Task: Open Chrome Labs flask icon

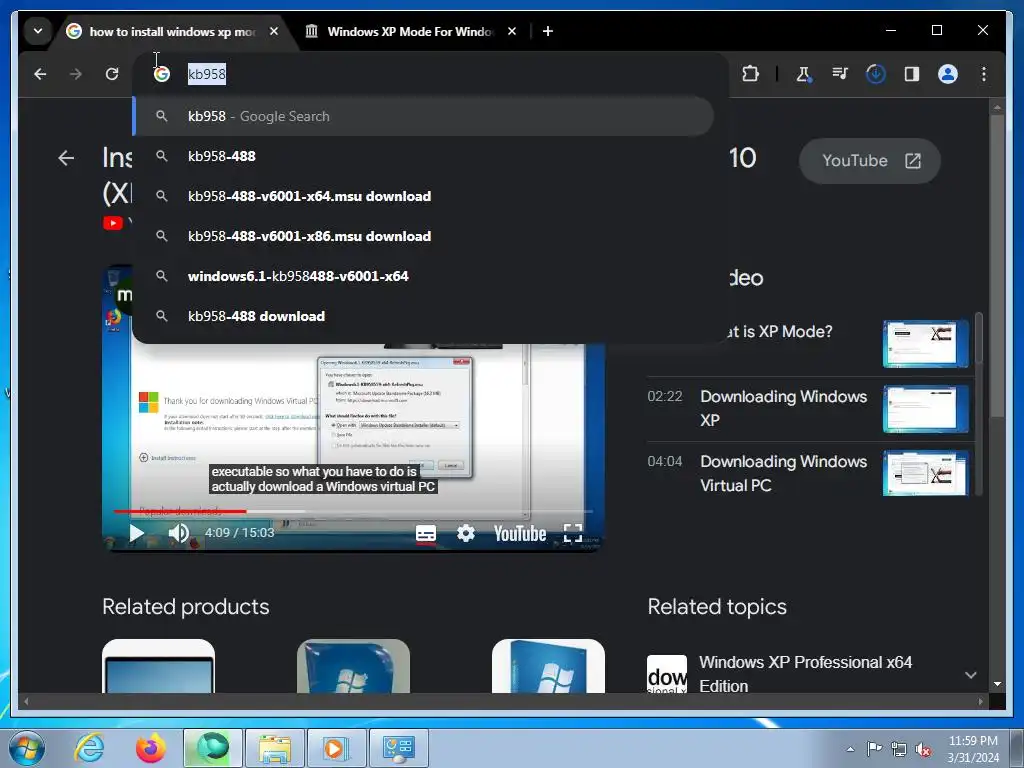Action: coord(803,74)
